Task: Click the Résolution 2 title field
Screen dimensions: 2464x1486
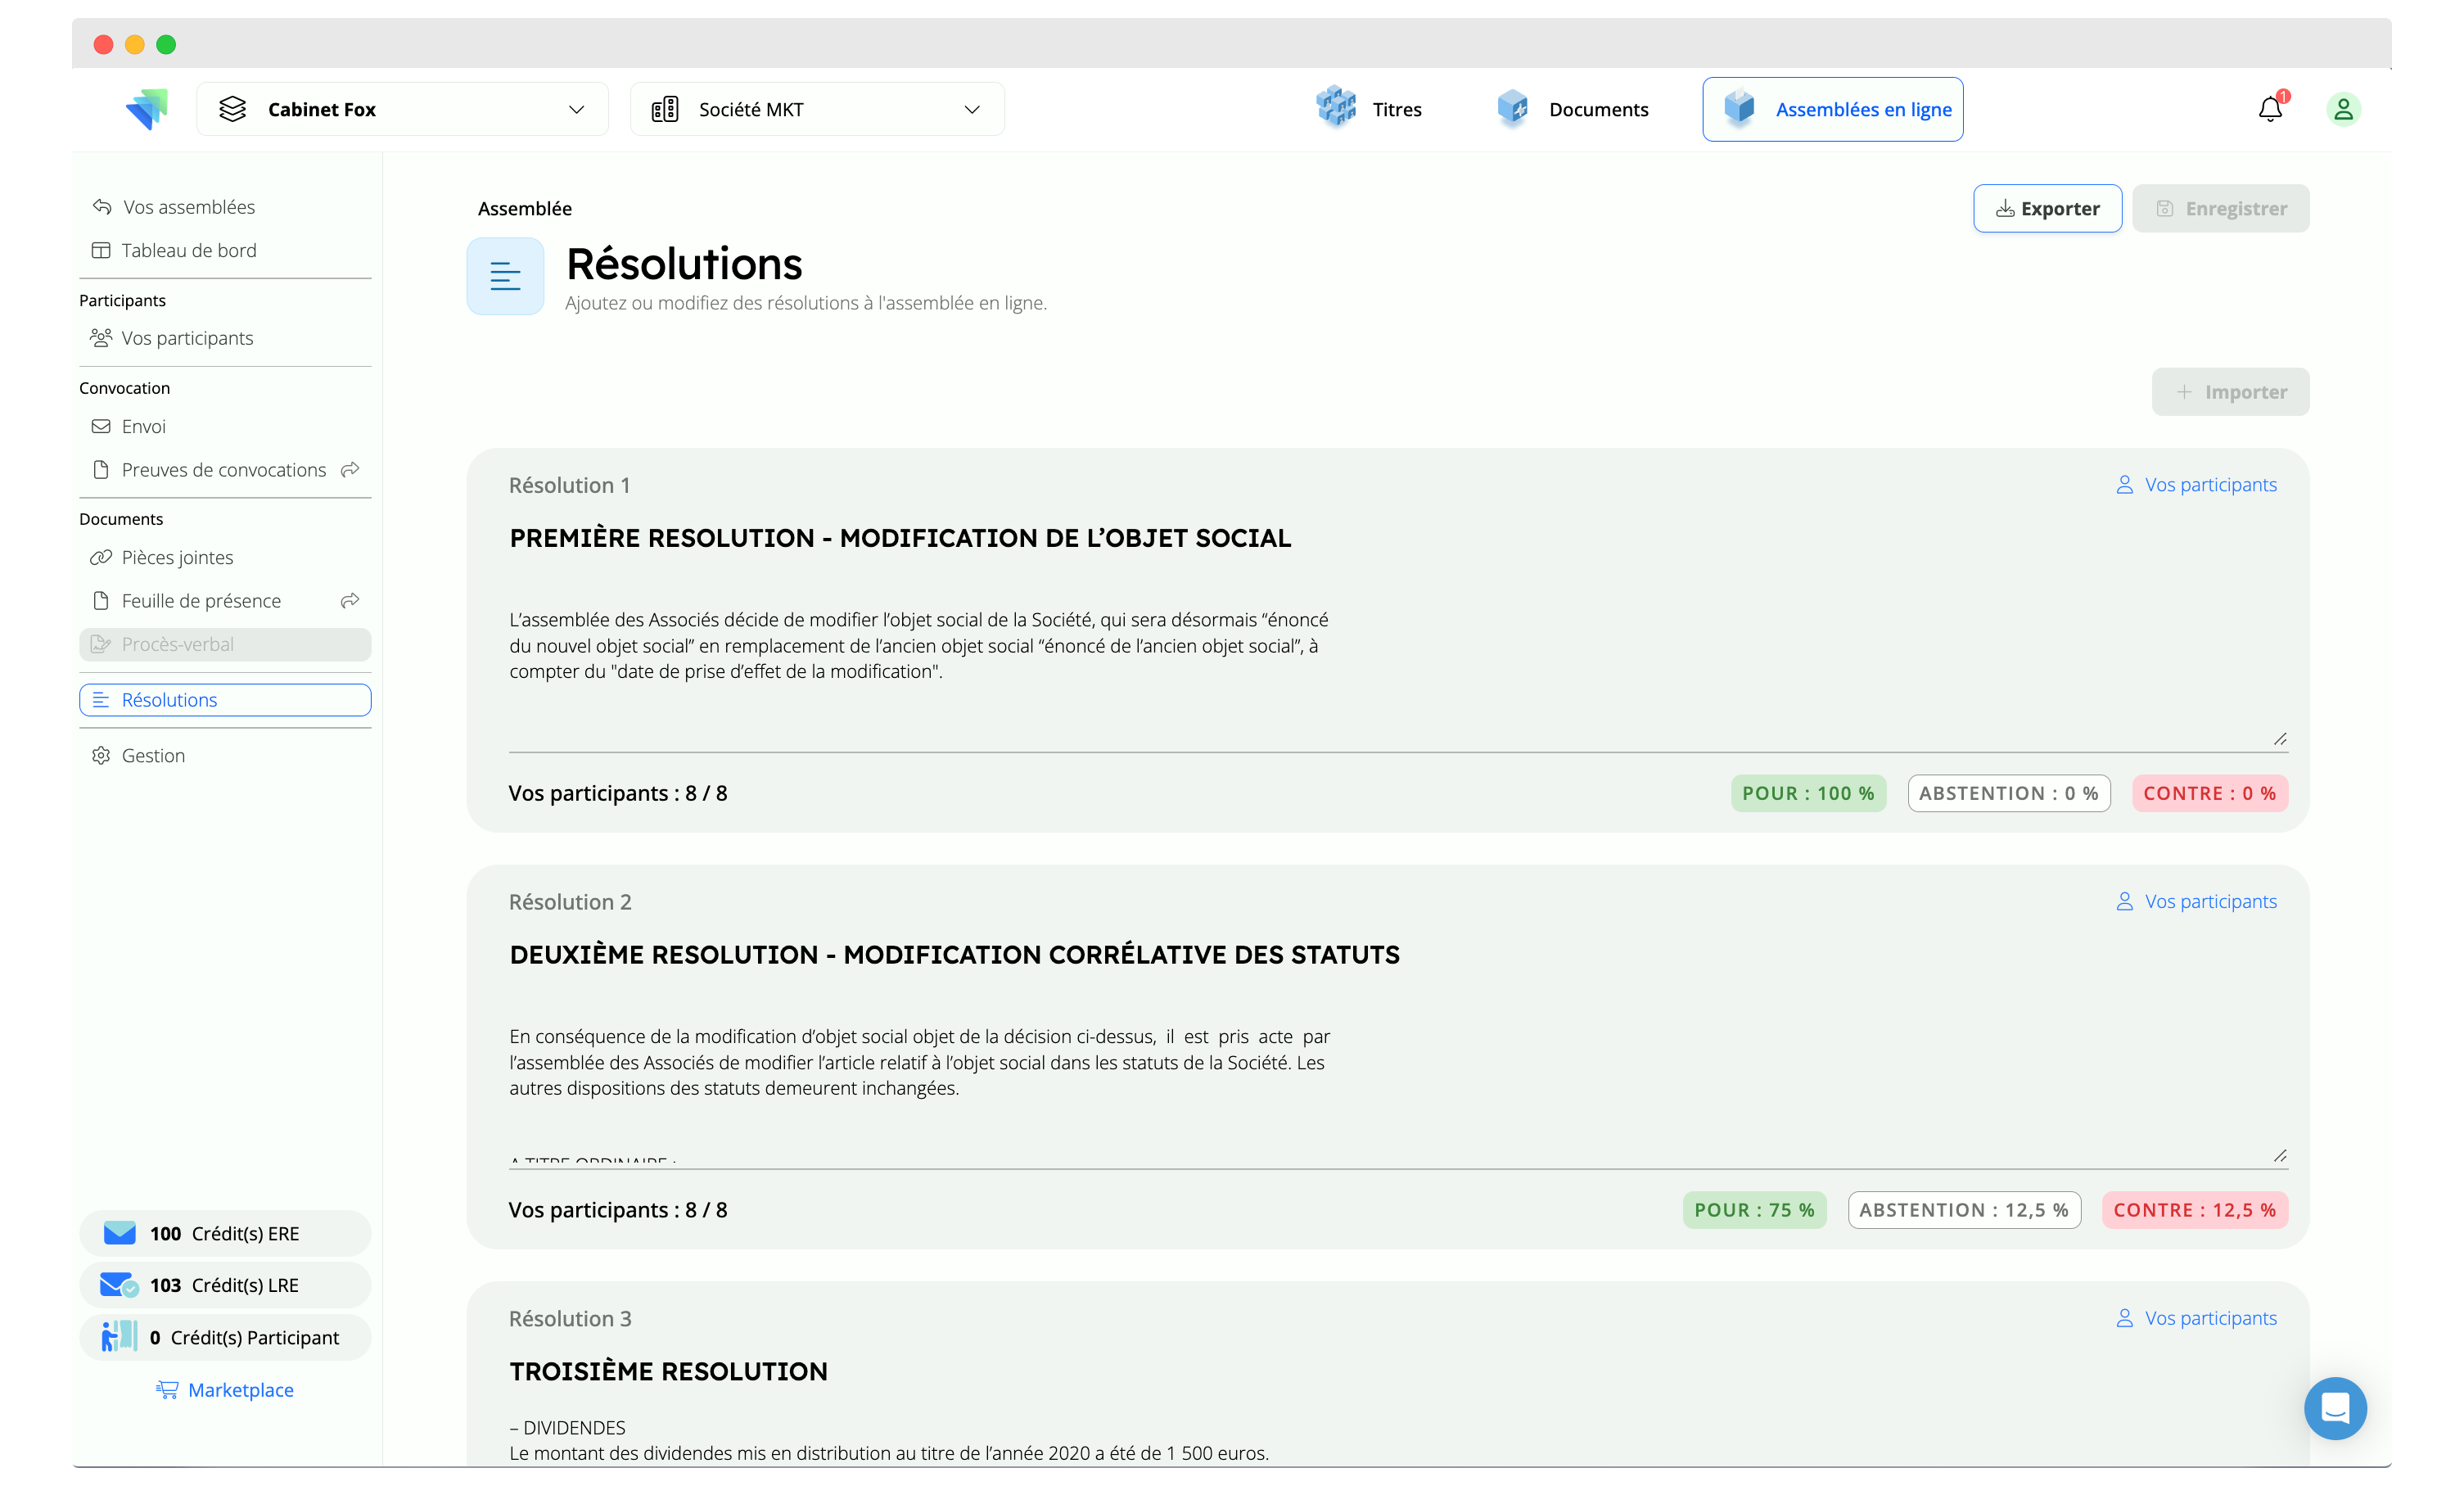Action: (x=954, y=955)
